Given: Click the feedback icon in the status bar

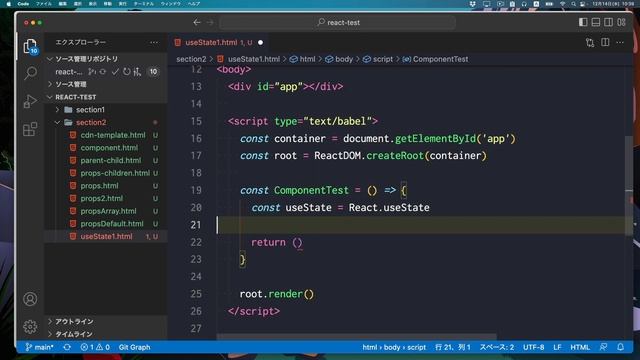Looking at the screenshot, I should (603, 347).
